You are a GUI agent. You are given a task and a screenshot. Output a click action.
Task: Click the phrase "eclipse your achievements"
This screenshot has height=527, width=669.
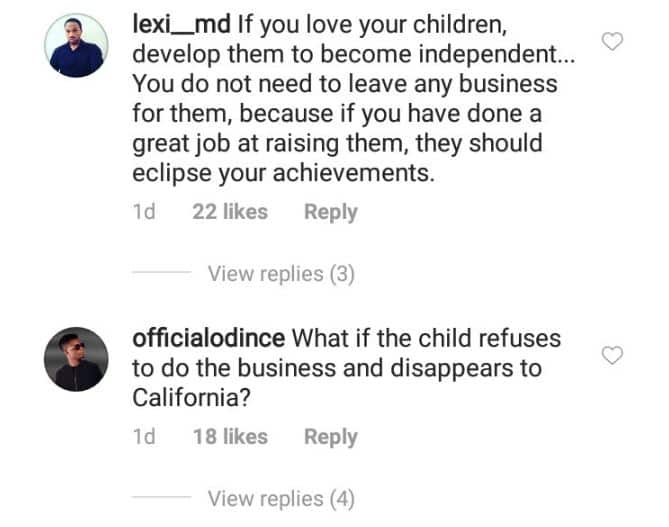coord(285,172)
